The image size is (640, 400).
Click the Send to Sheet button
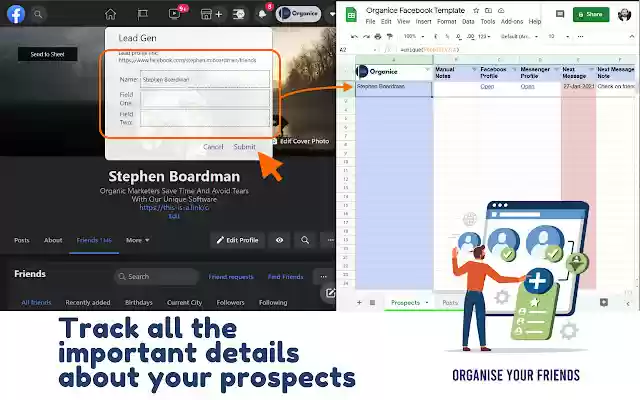[47, 54]
